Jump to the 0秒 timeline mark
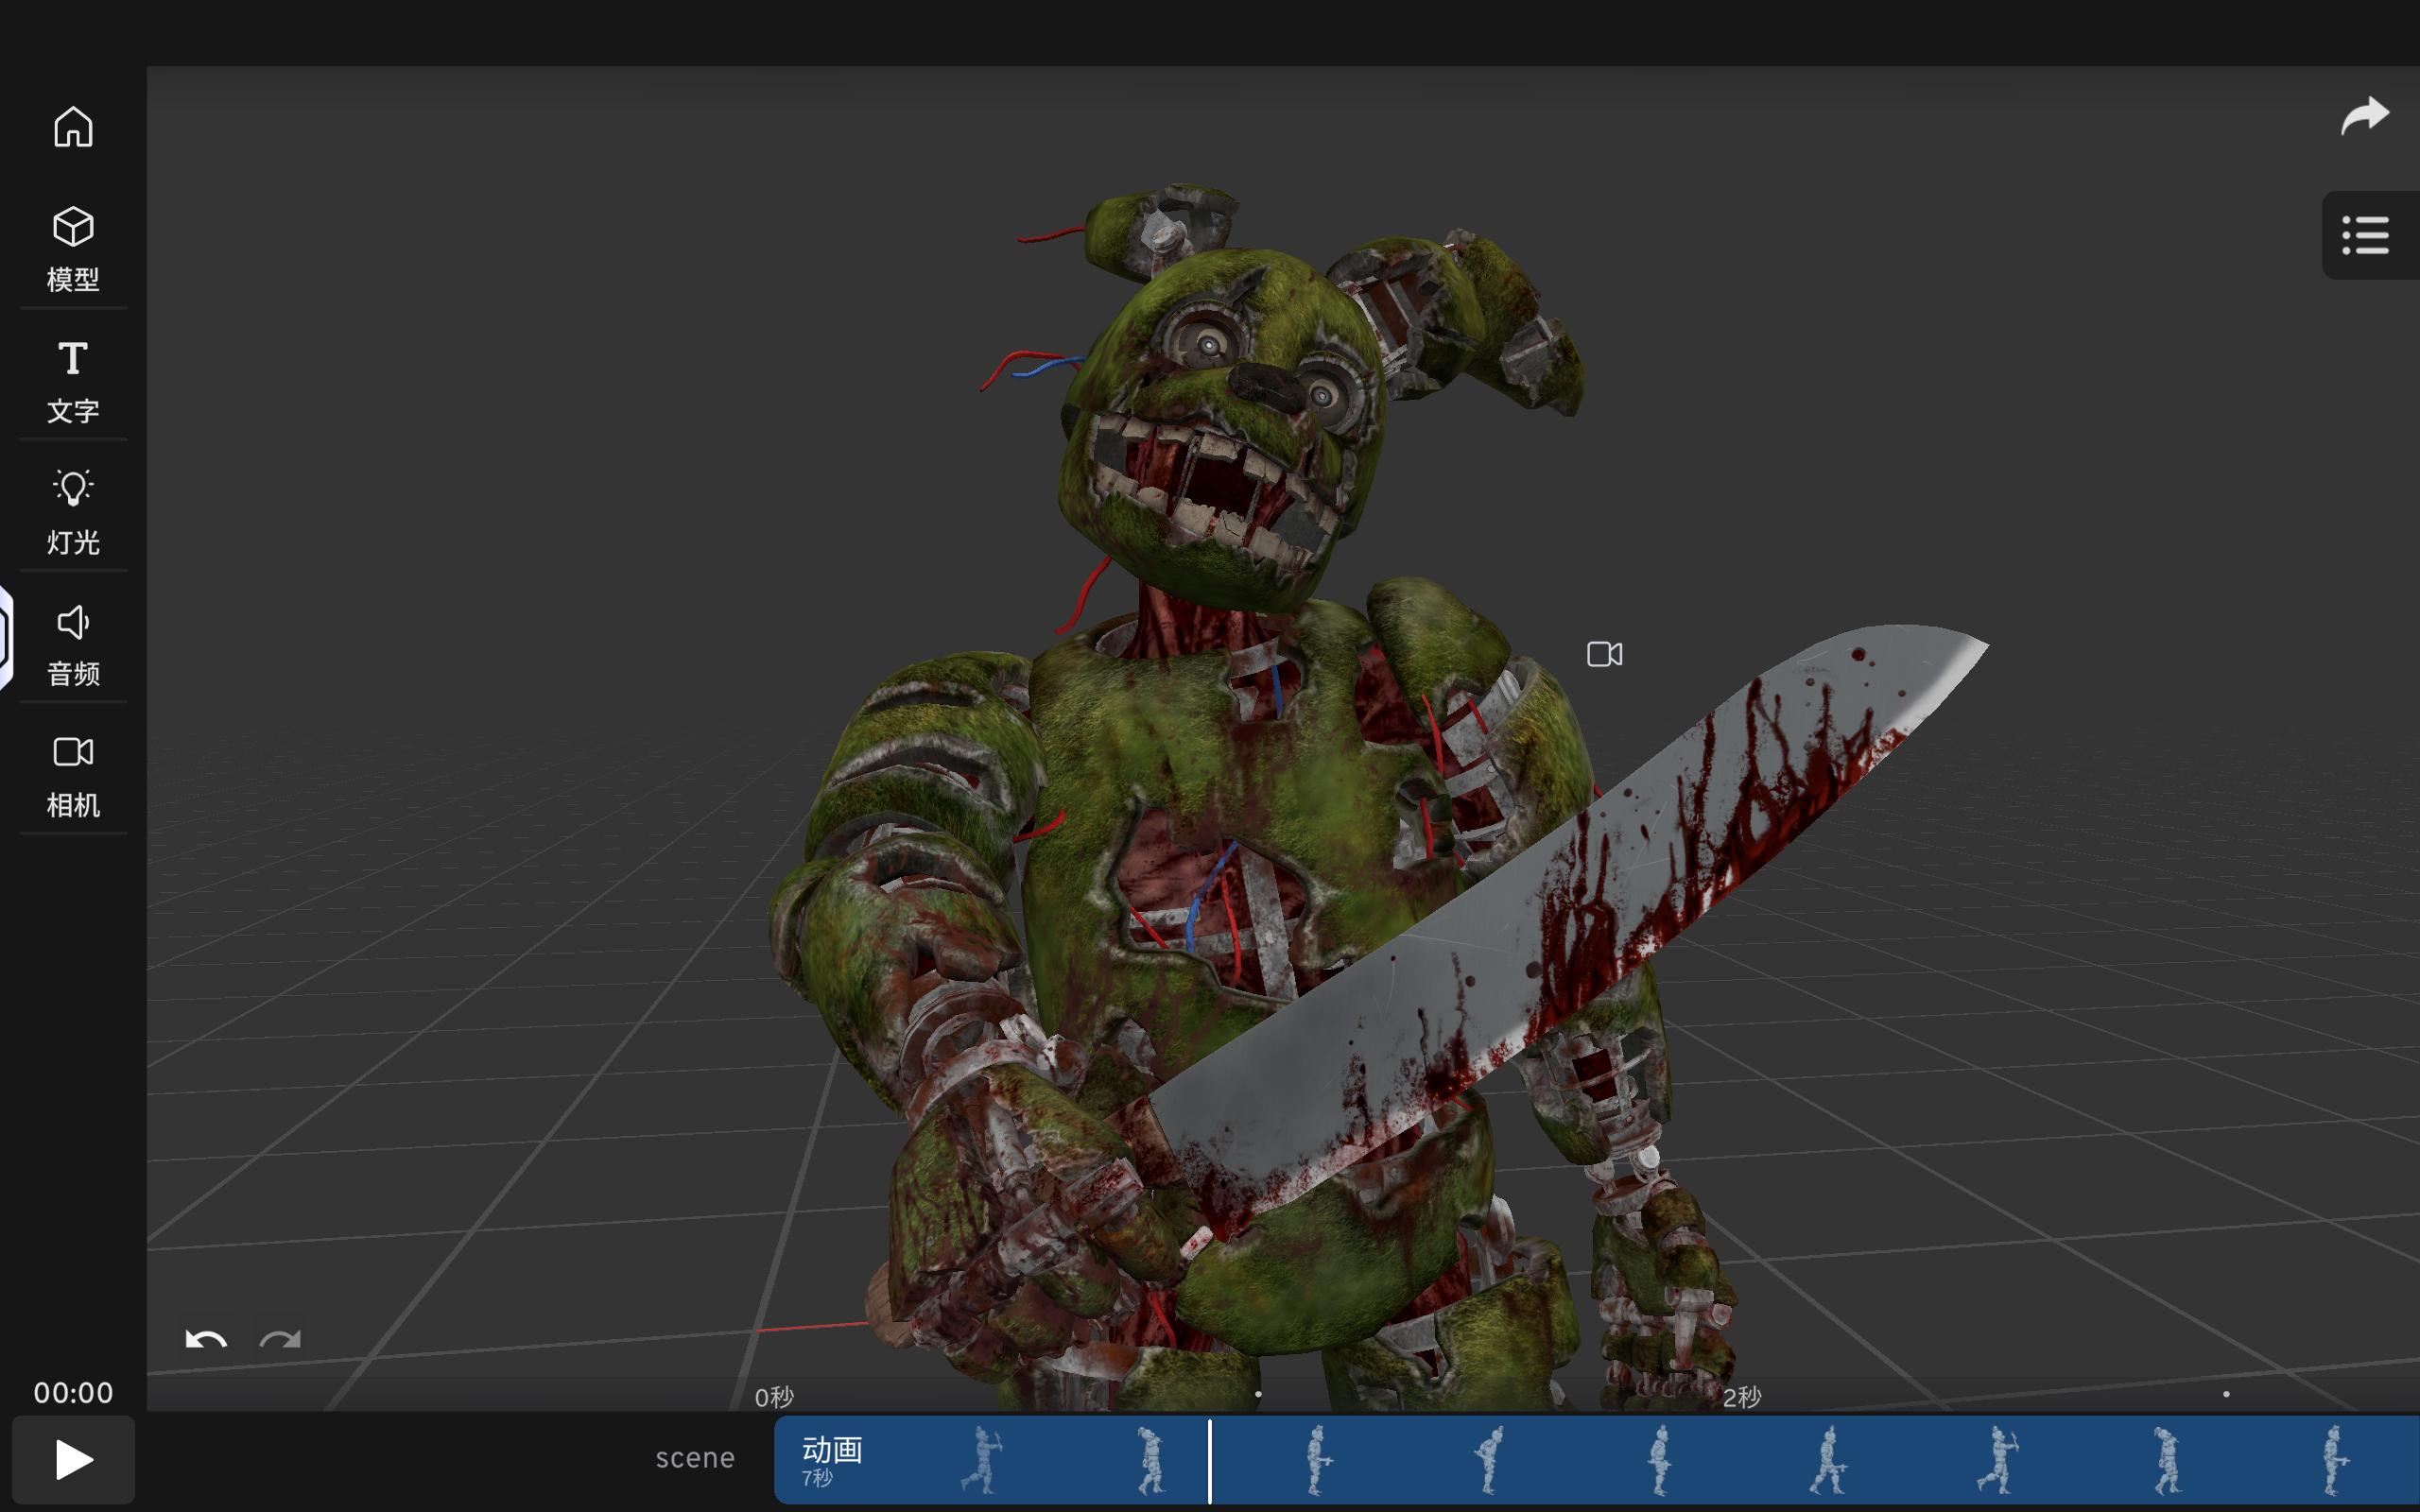 point(774,1397)
